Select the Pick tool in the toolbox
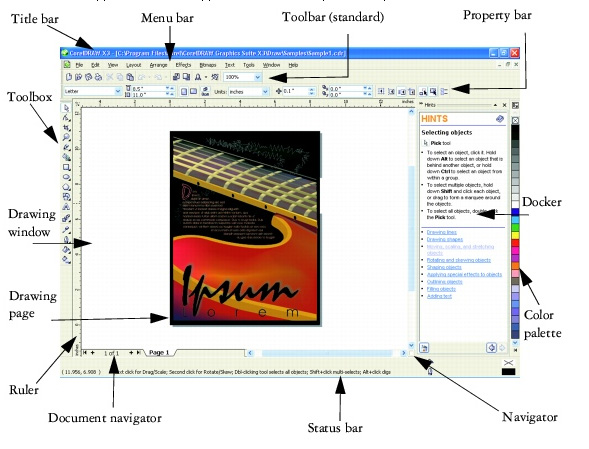The width and height of the screenshot is (589, 449). point(66,108)
